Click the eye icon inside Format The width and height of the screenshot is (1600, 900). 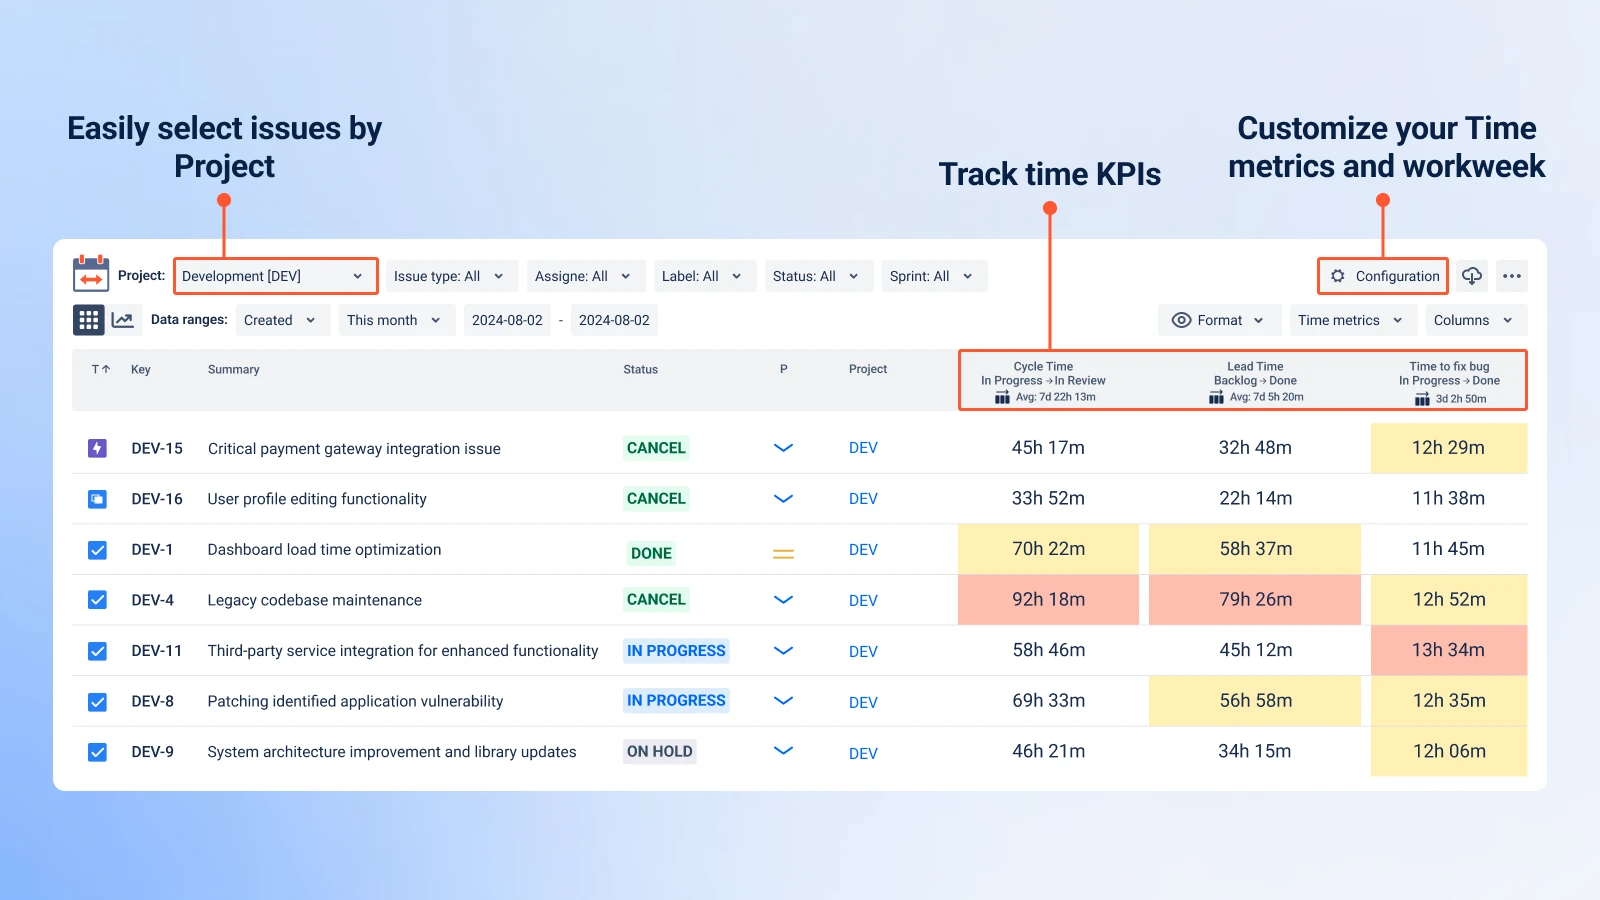pos(1183,320)
